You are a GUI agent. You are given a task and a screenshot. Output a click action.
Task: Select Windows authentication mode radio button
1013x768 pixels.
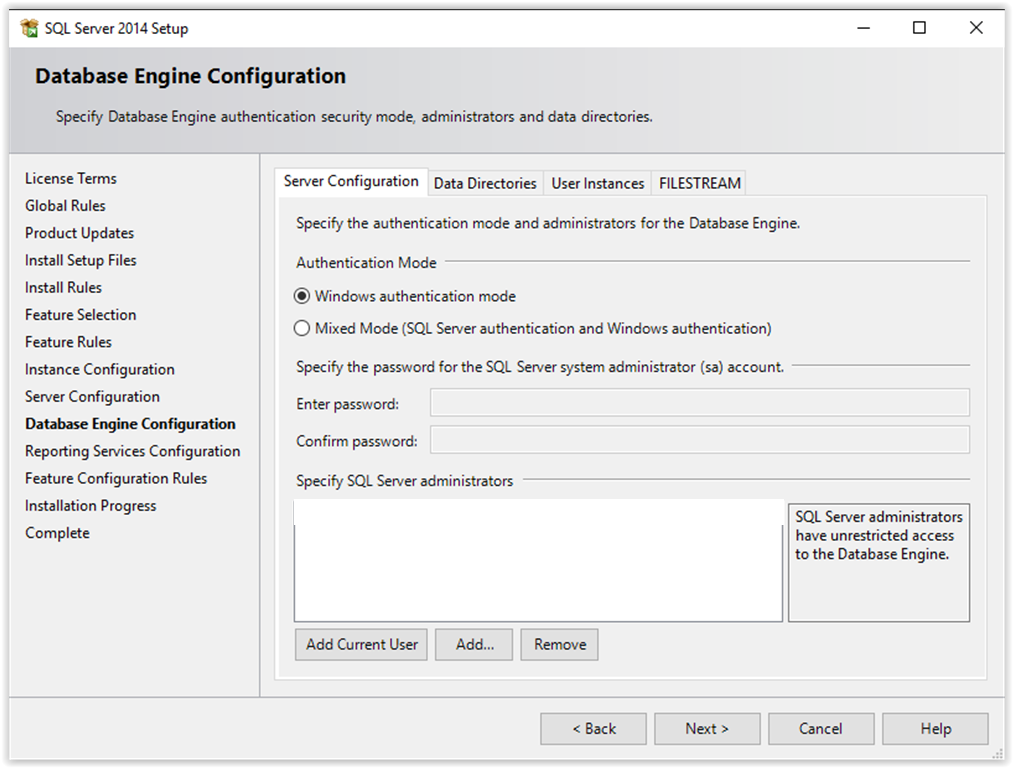pyautogui.click(x=302, y=296)
